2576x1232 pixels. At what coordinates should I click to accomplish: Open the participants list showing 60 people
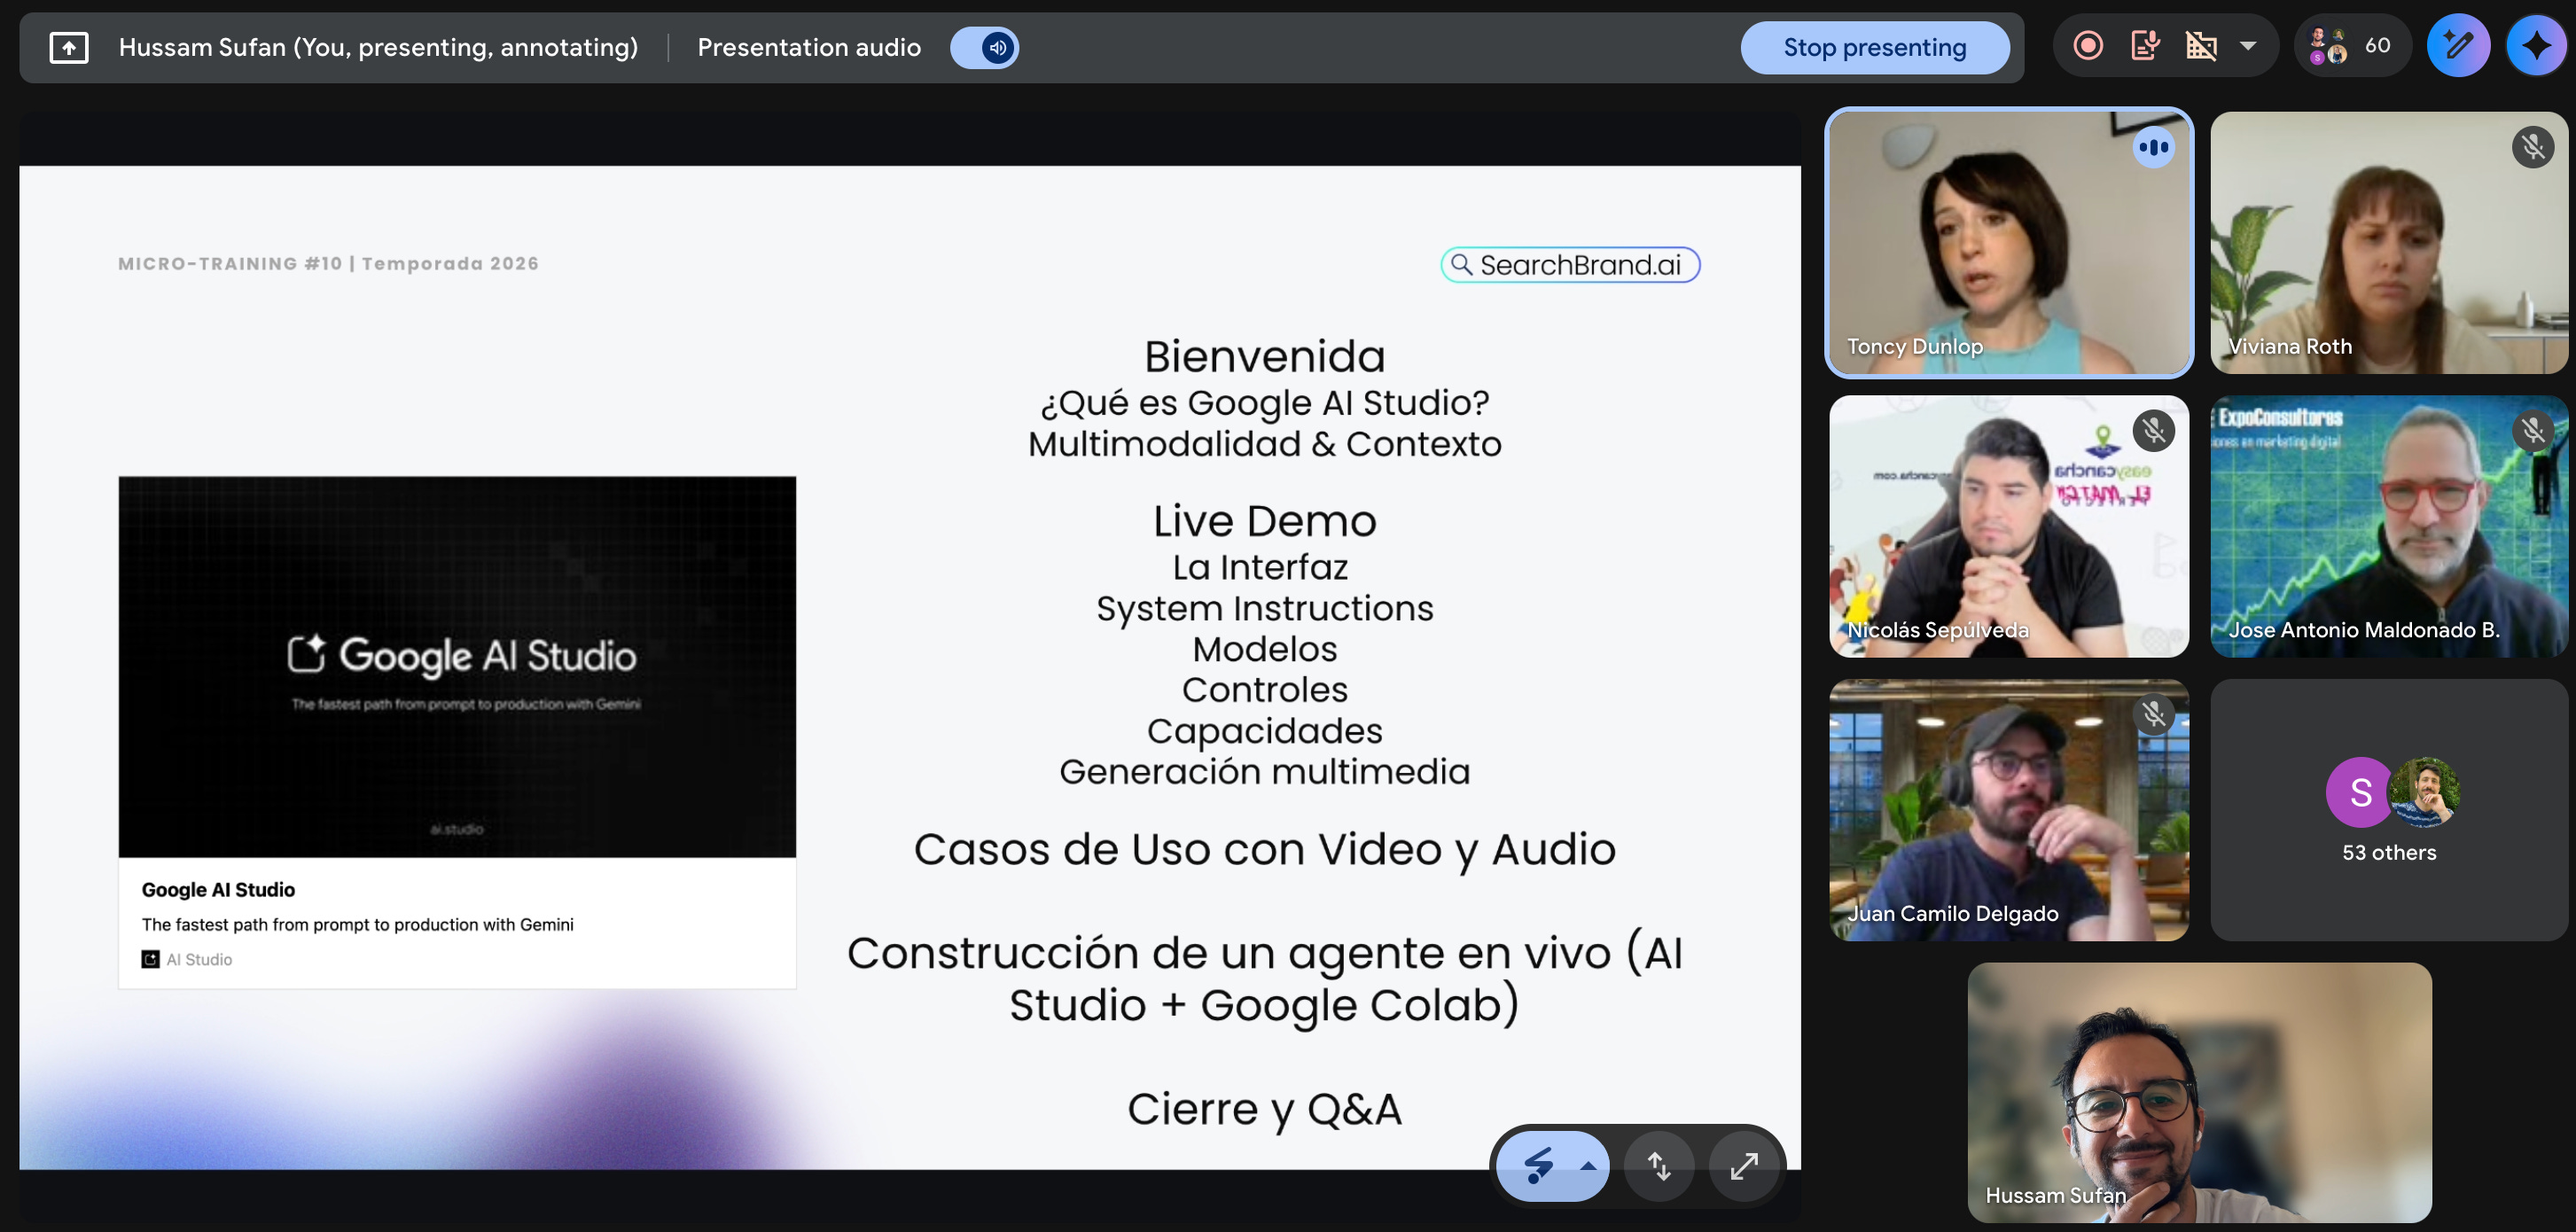point(2351,46)
